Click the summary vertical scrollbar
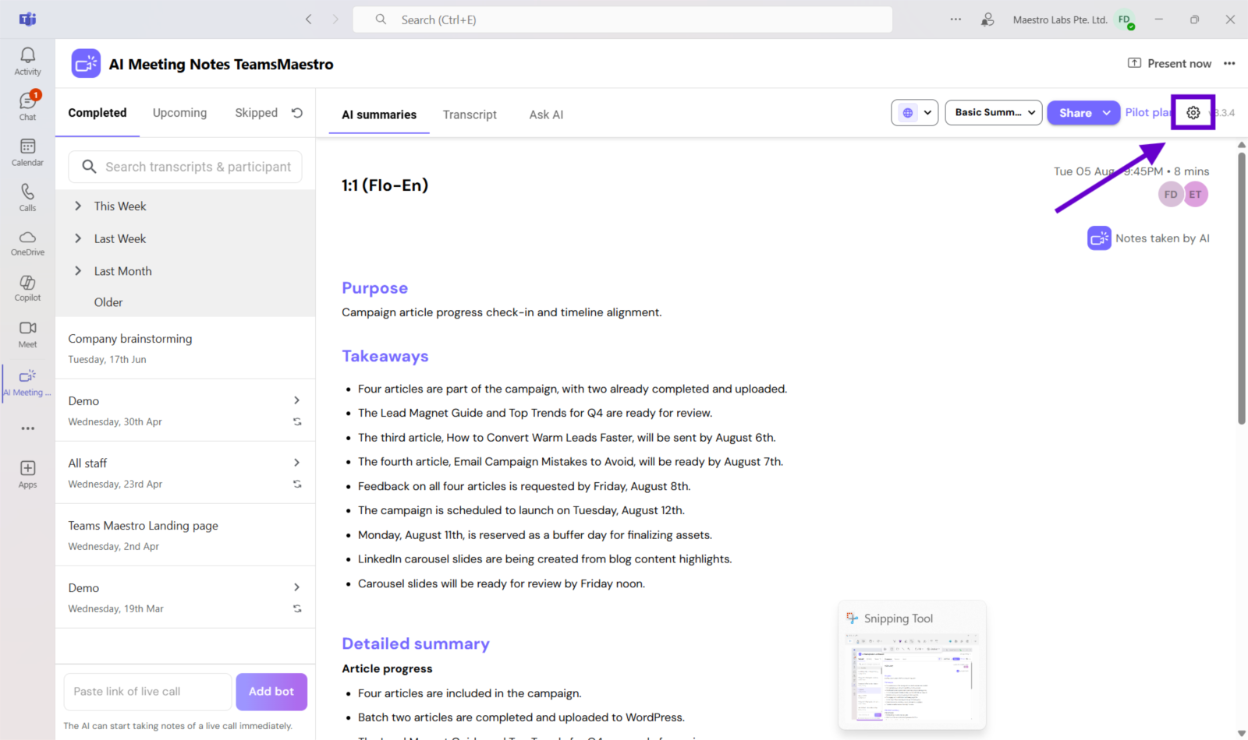Image resolution: width=1248 pixels, height=740 pixels. 1241,287
